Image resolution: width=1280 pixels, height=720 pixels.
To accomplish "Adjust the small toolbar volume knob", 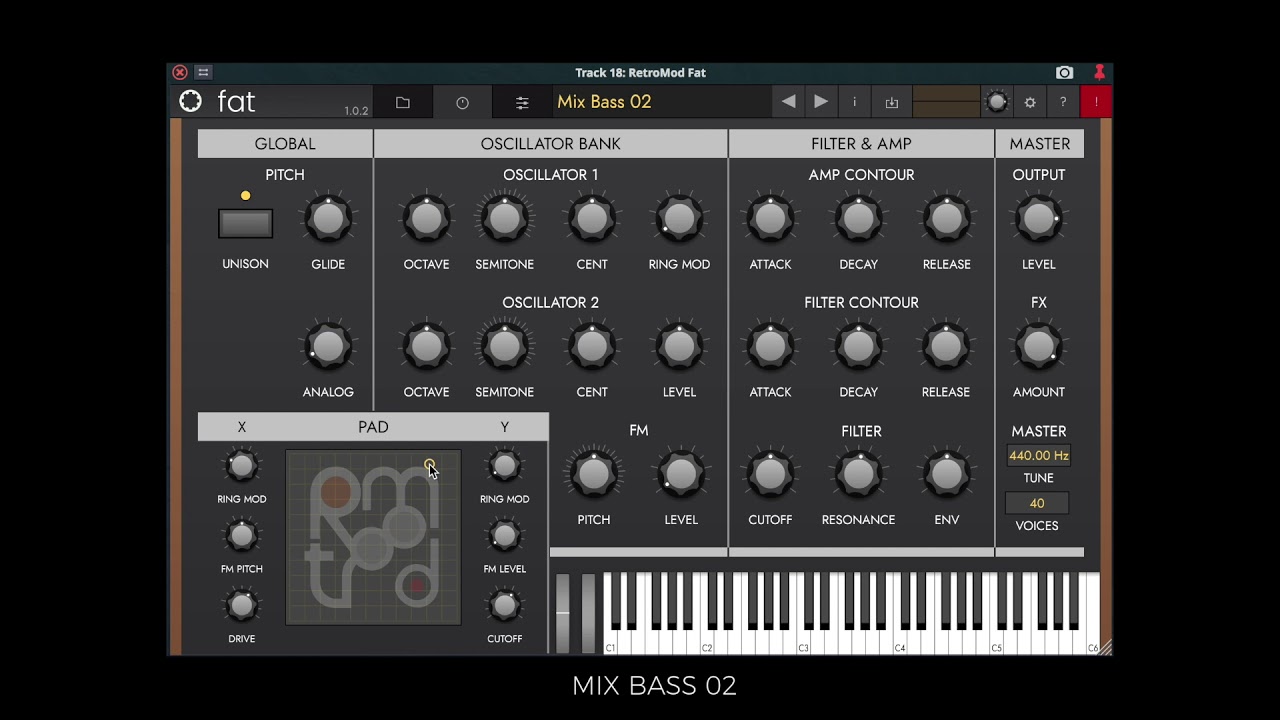I will [997, 102].
